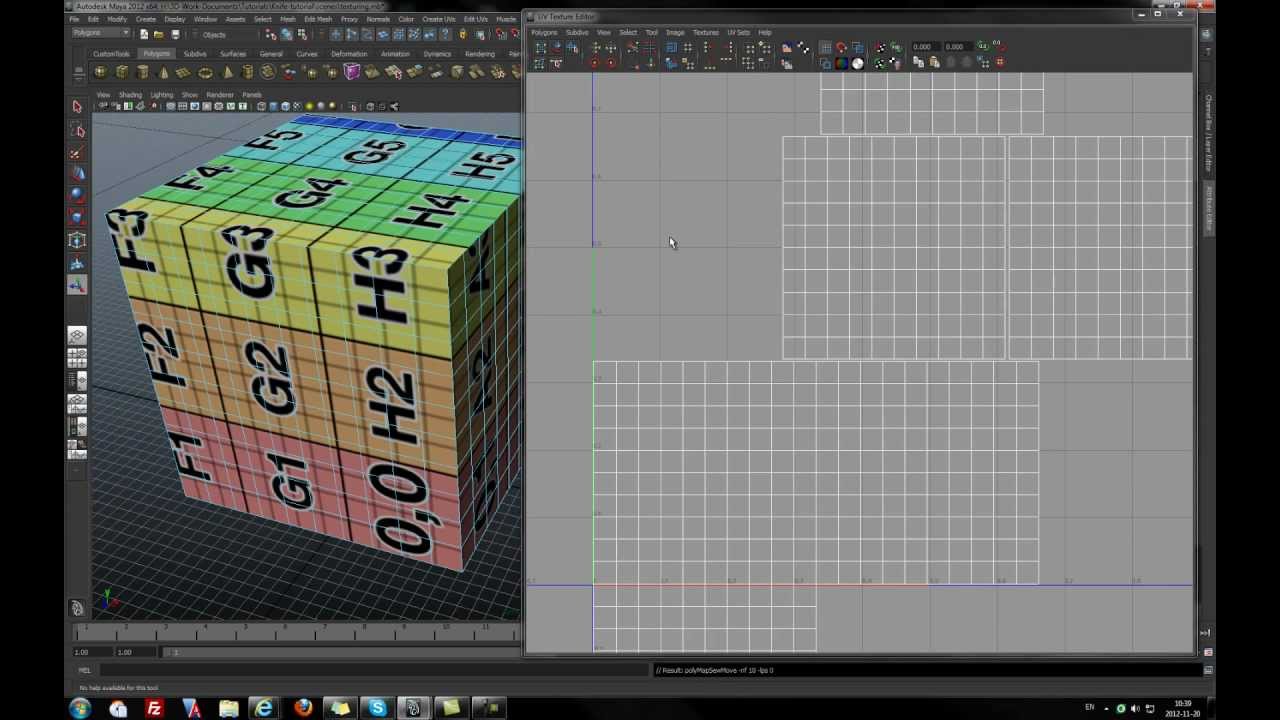Activate the Scale tool in toolbox

point(77,219)
